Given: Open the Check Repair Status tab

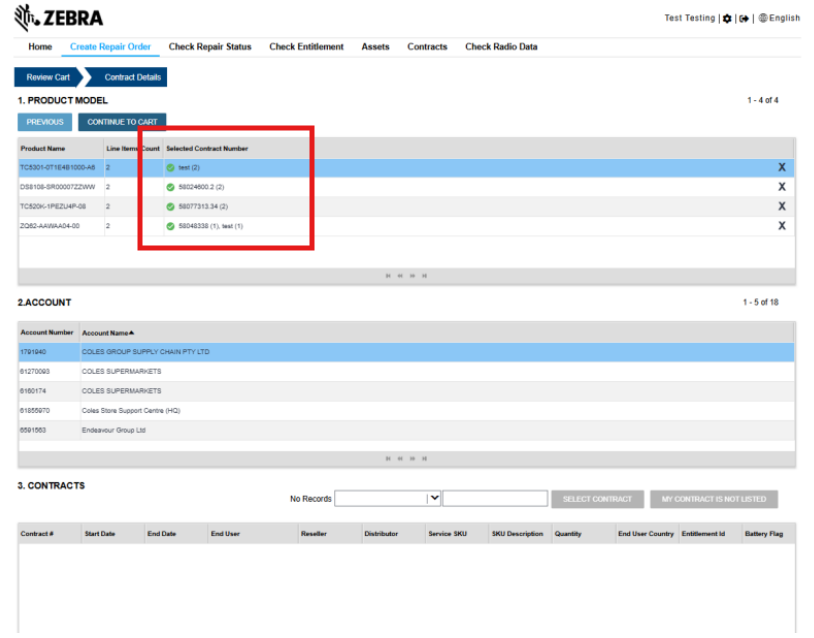Looking at the screenshot, I should click(210, 47).
